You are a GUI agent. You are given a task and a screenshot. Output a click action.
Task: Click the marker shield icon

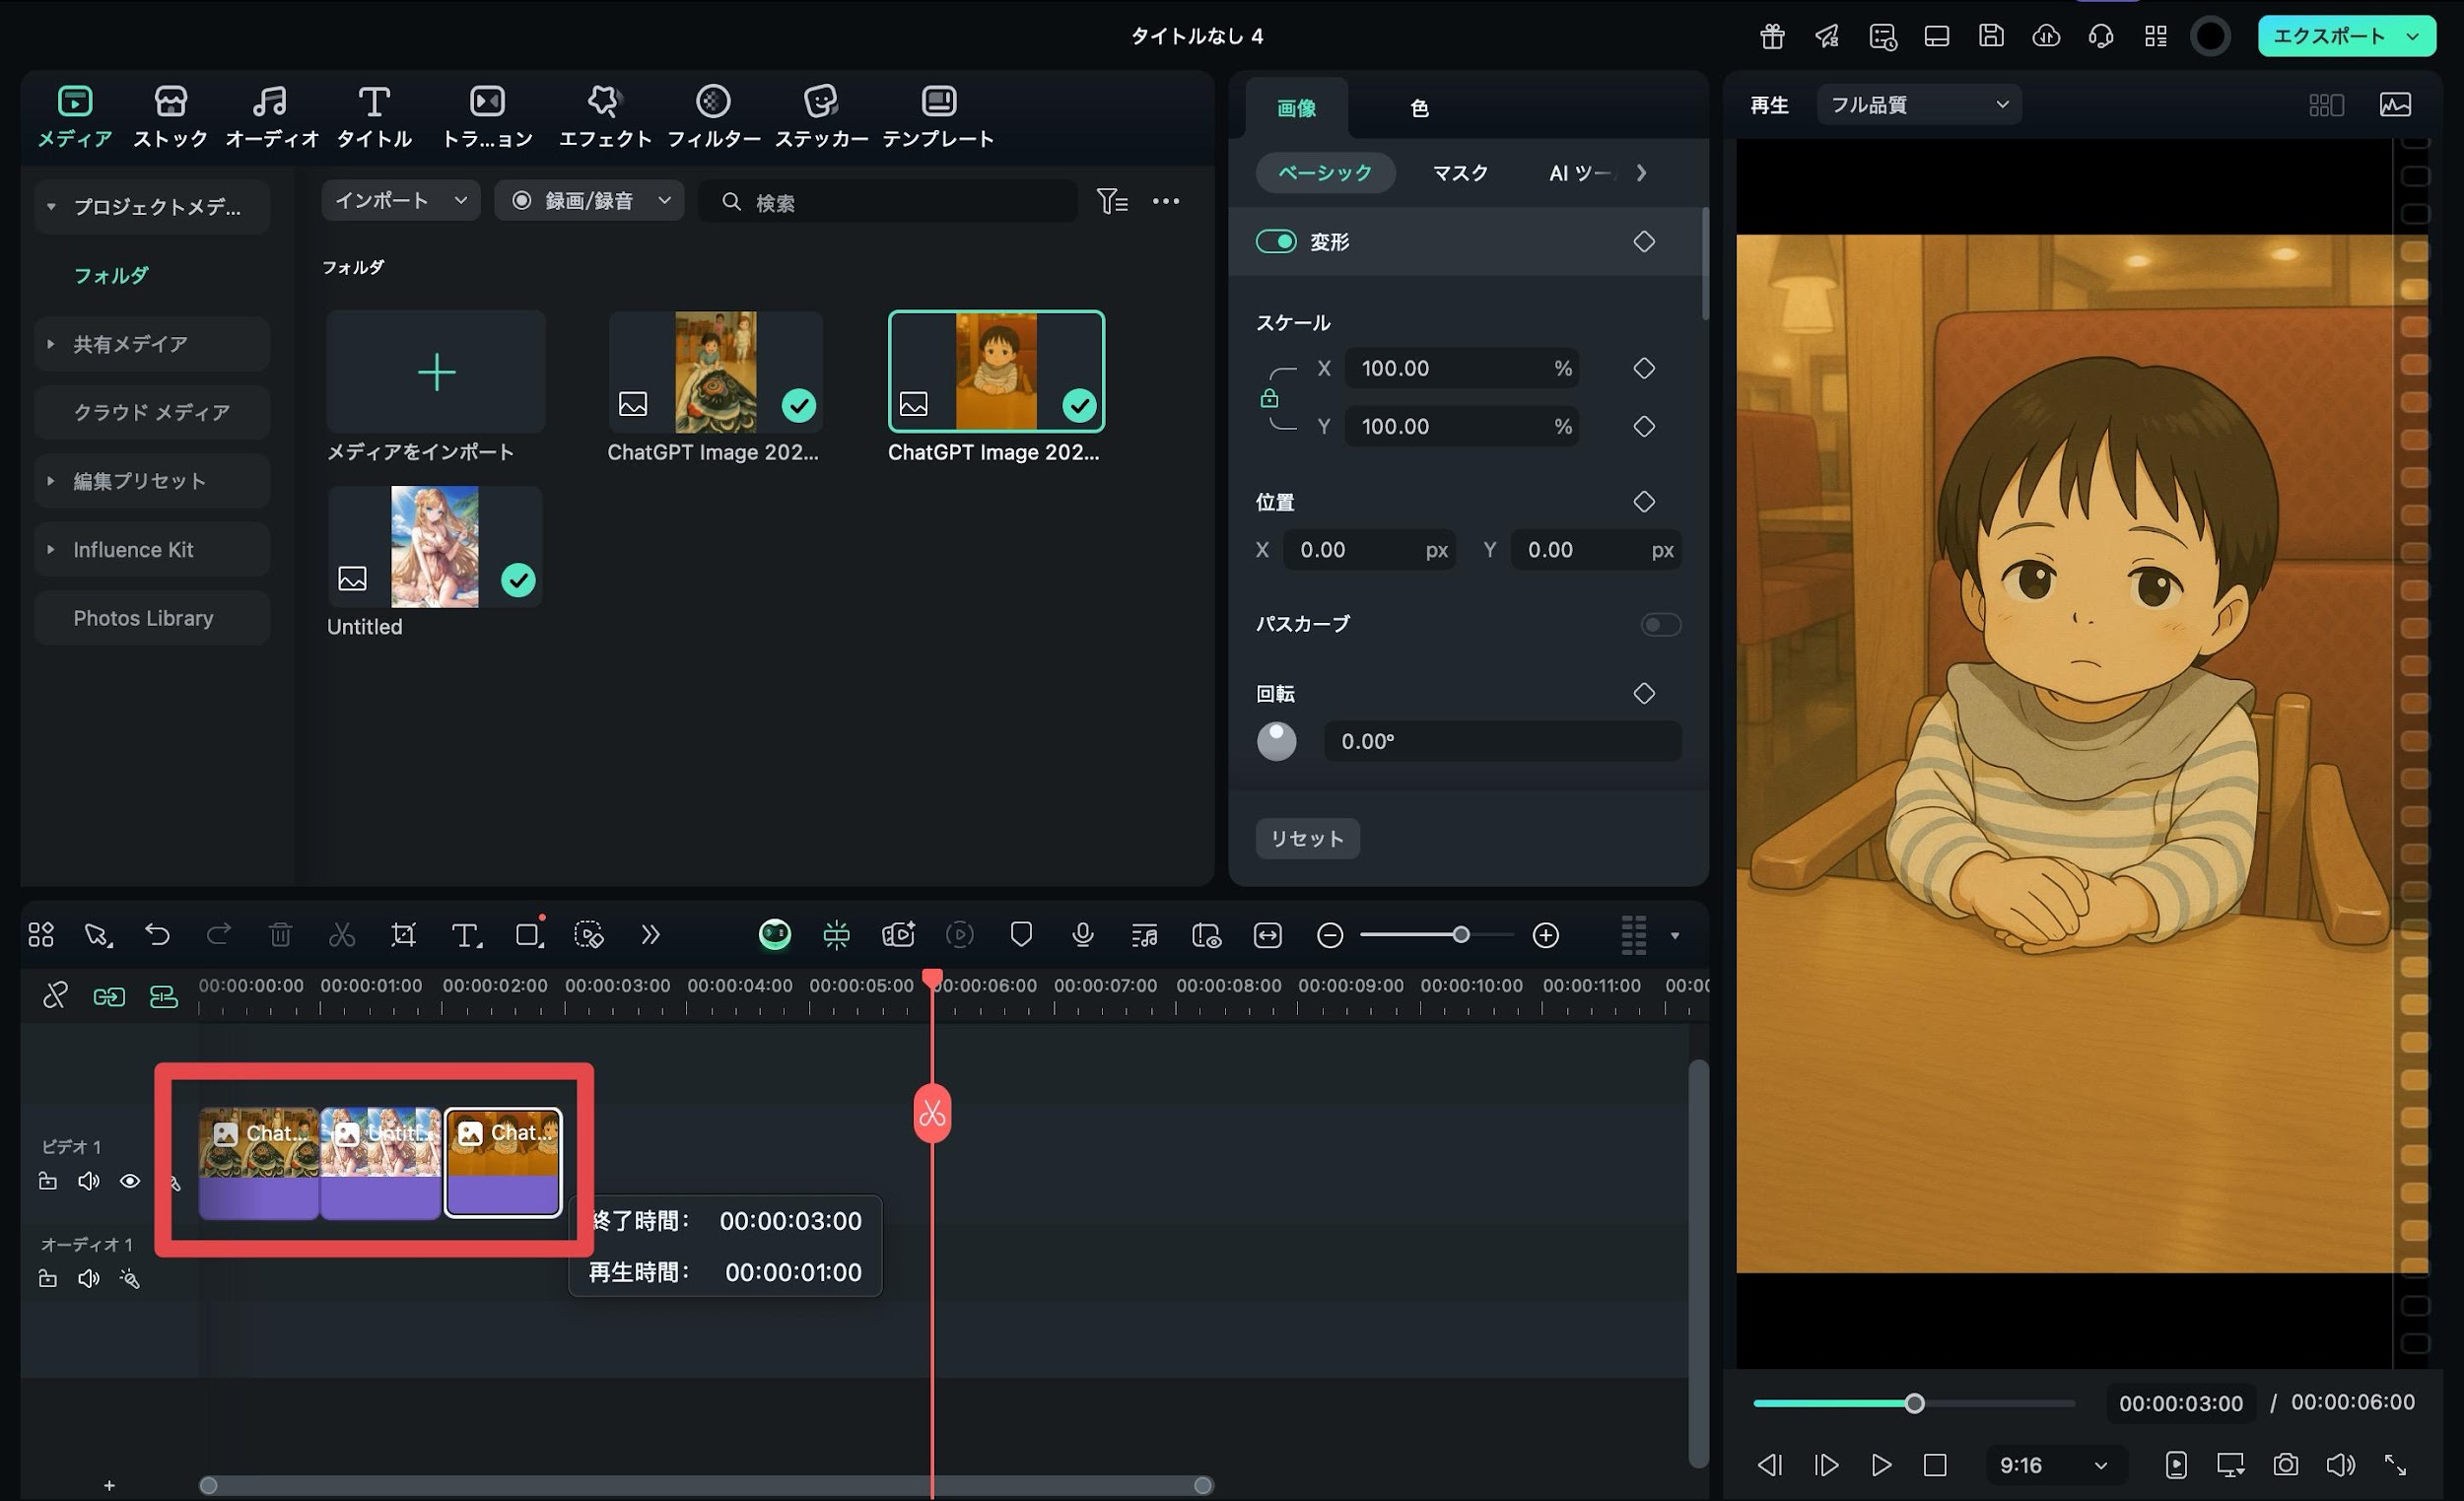click(1021, 935)
